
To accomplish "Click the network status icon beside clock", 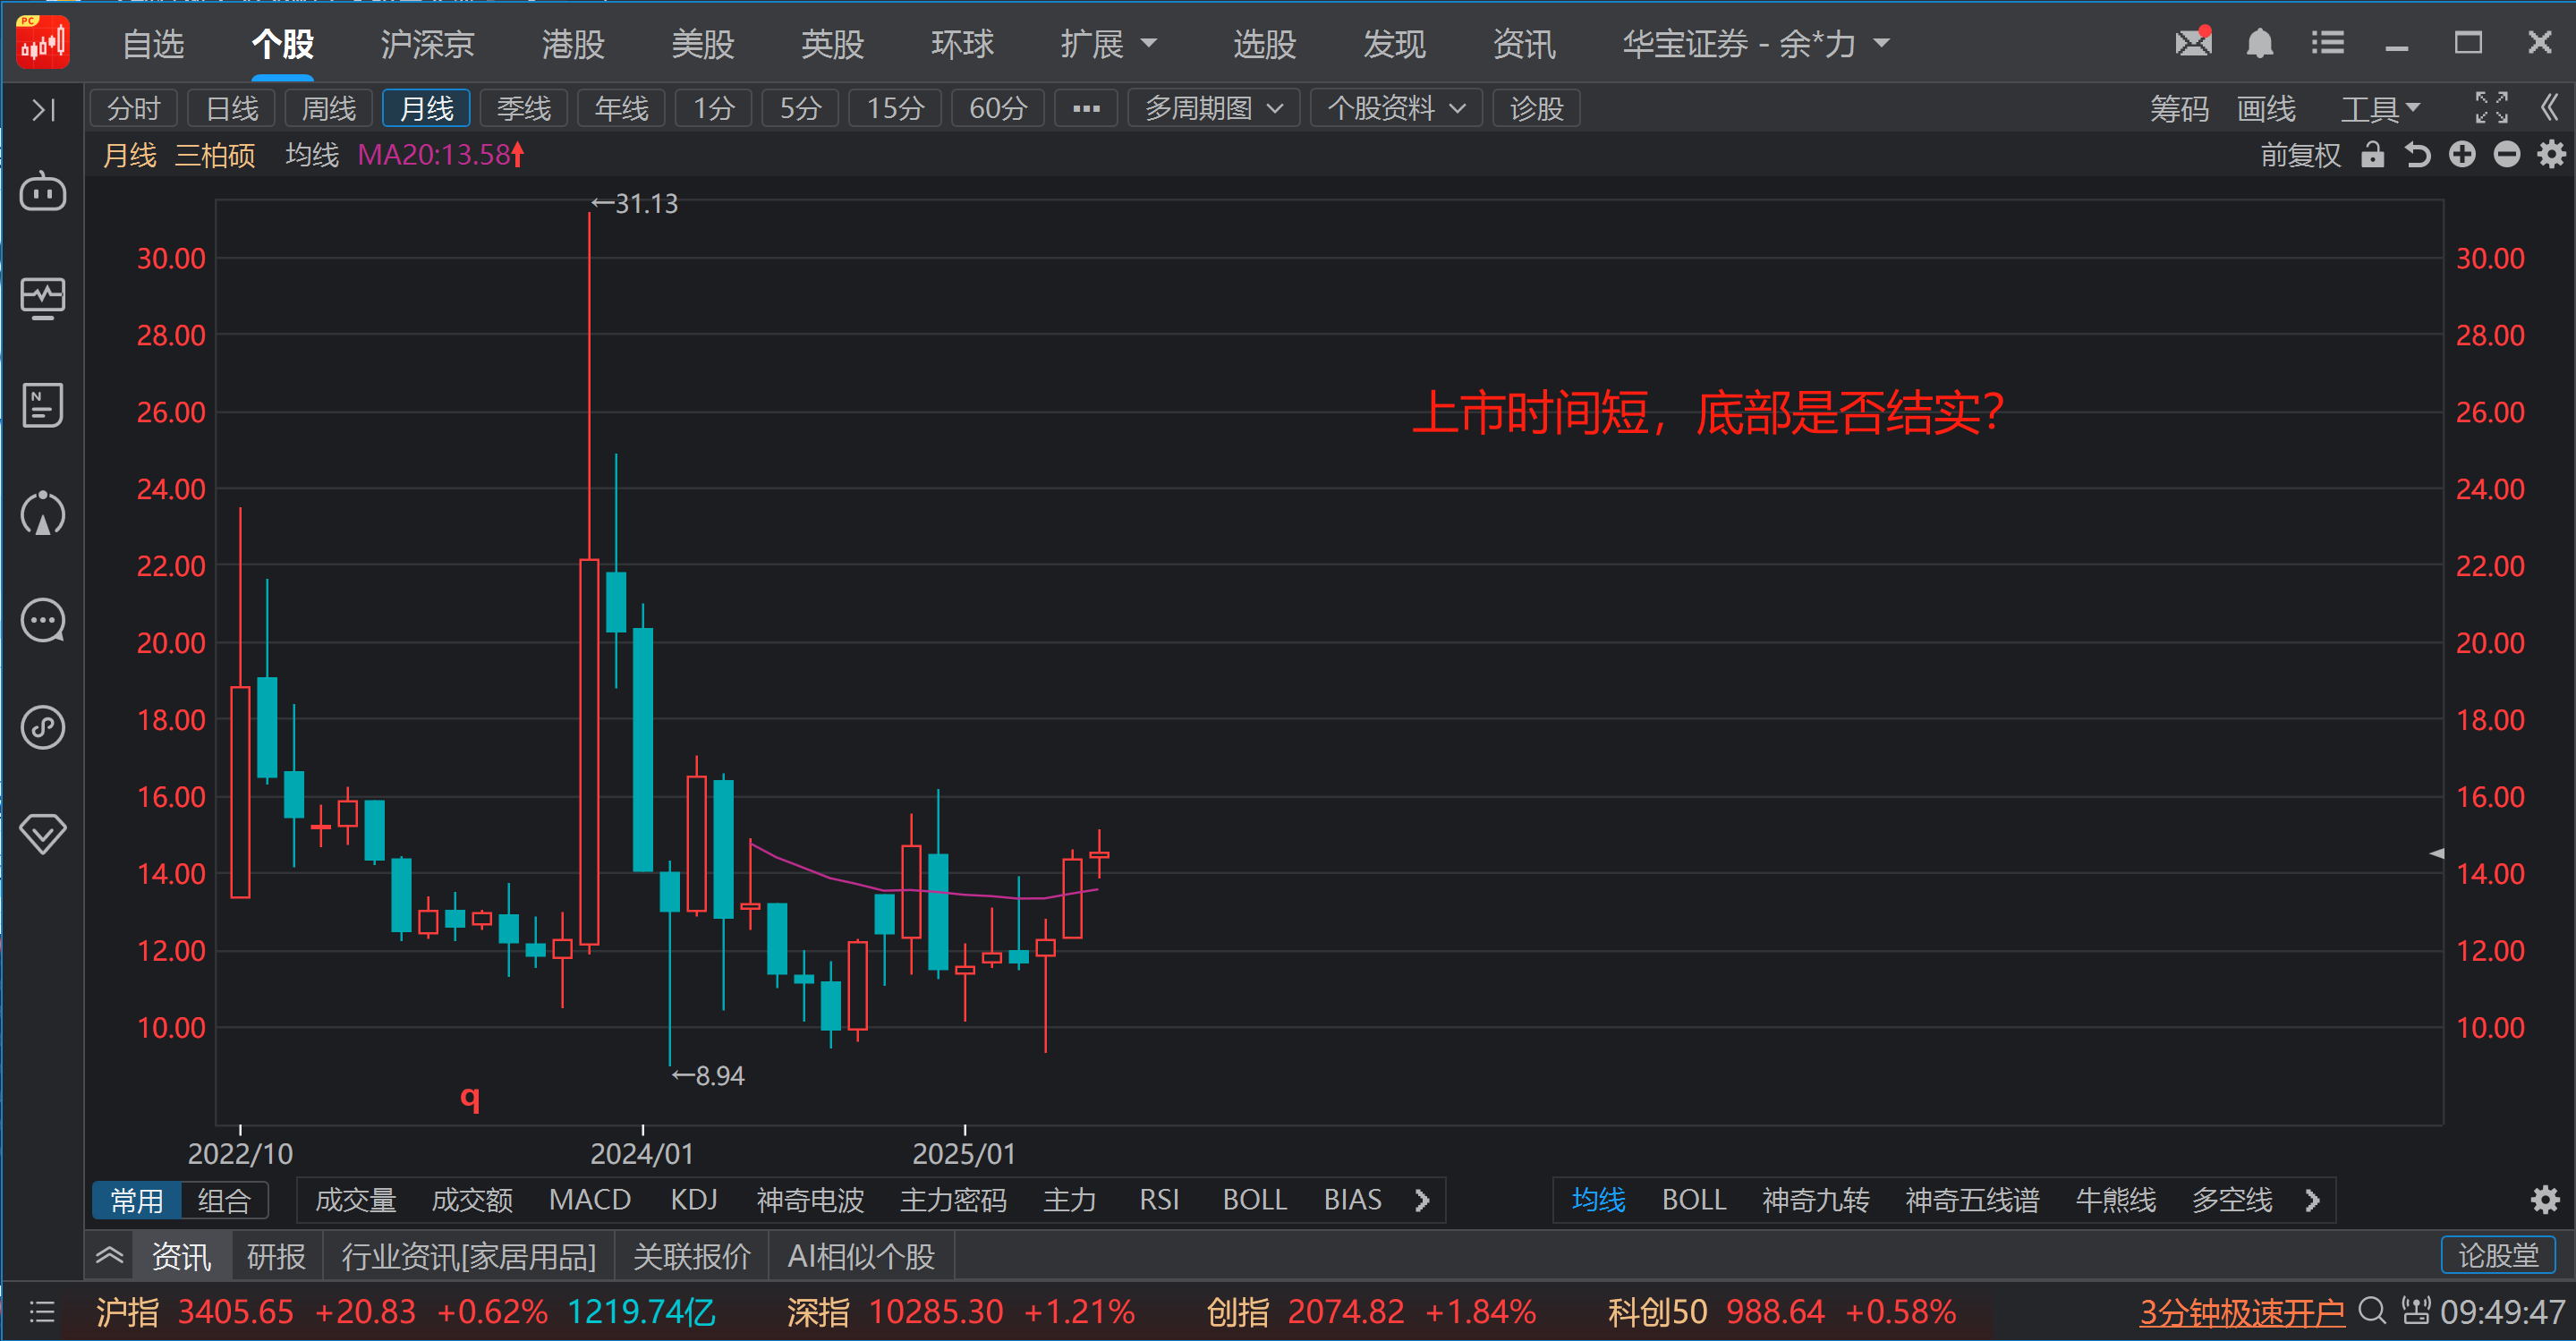I will pos(2416,1310).
